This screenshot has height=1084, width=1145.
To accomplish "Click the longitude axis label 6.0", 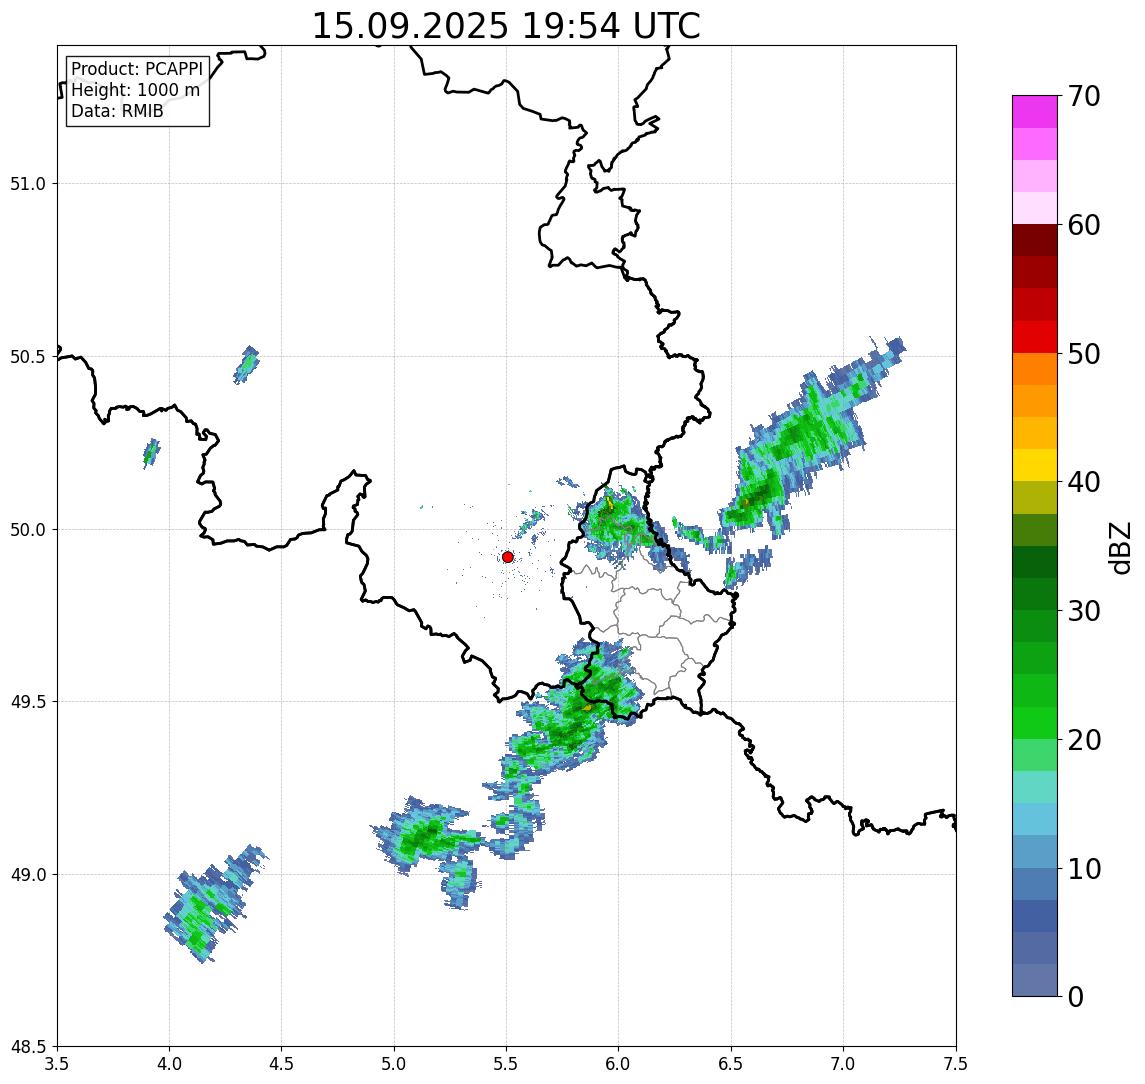I will [619, 1064].
